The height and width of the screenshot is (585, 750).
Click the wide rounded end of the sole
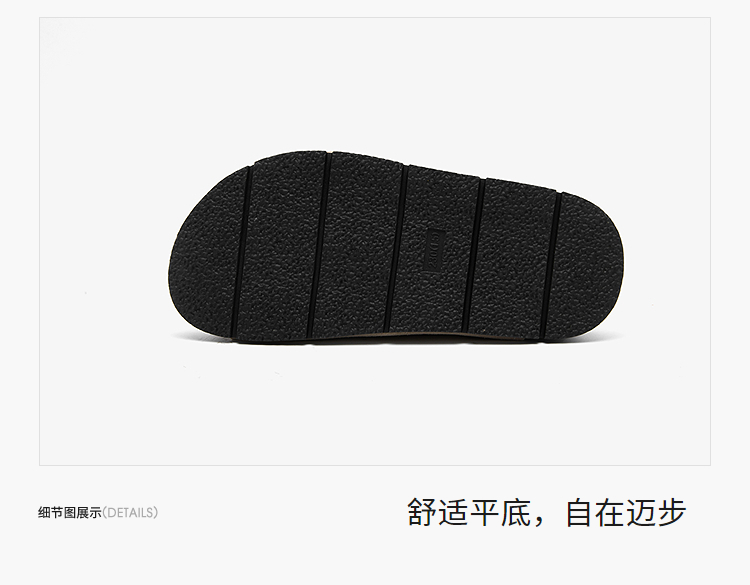(x=203, y=254)
